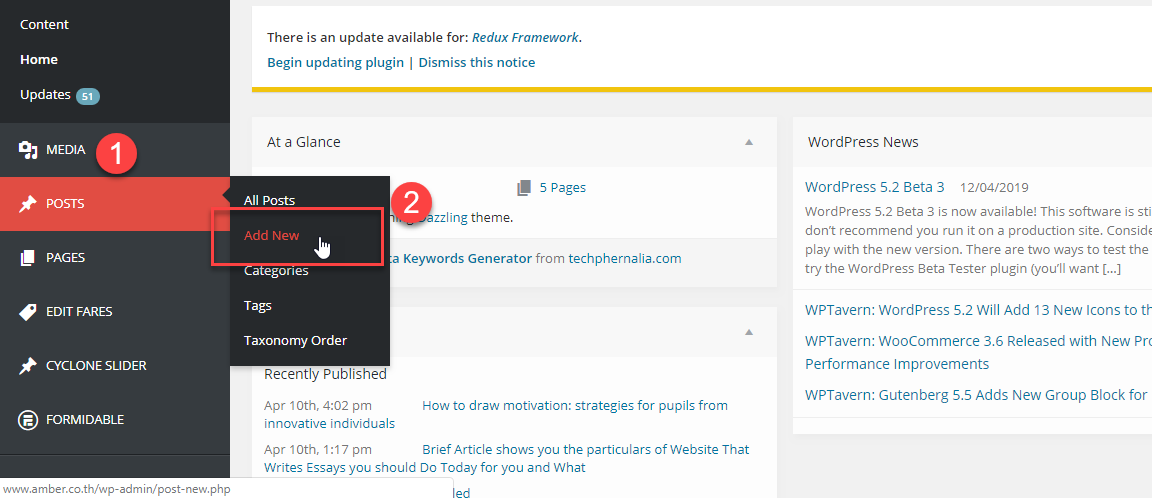Viewport: 1152px width, 498px height.
Task: Click the 12/04/2019 news date
Action: (994, 187)
